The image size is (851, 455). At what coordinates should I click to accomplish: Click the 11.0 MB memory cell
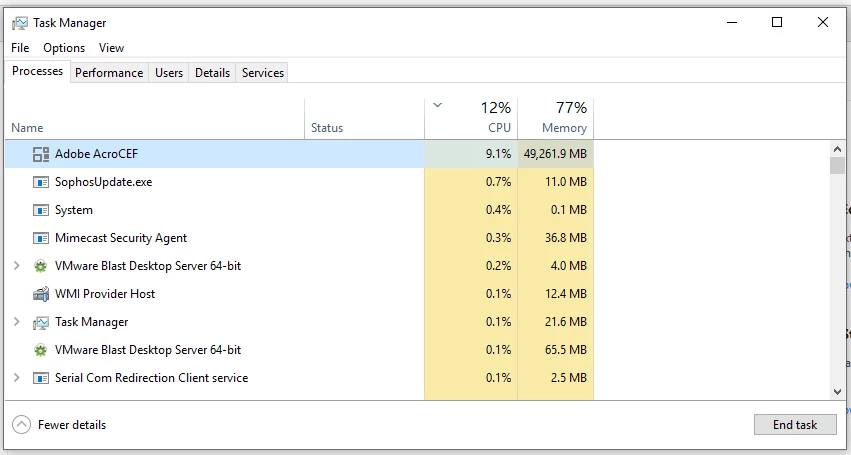coord(555,182)
